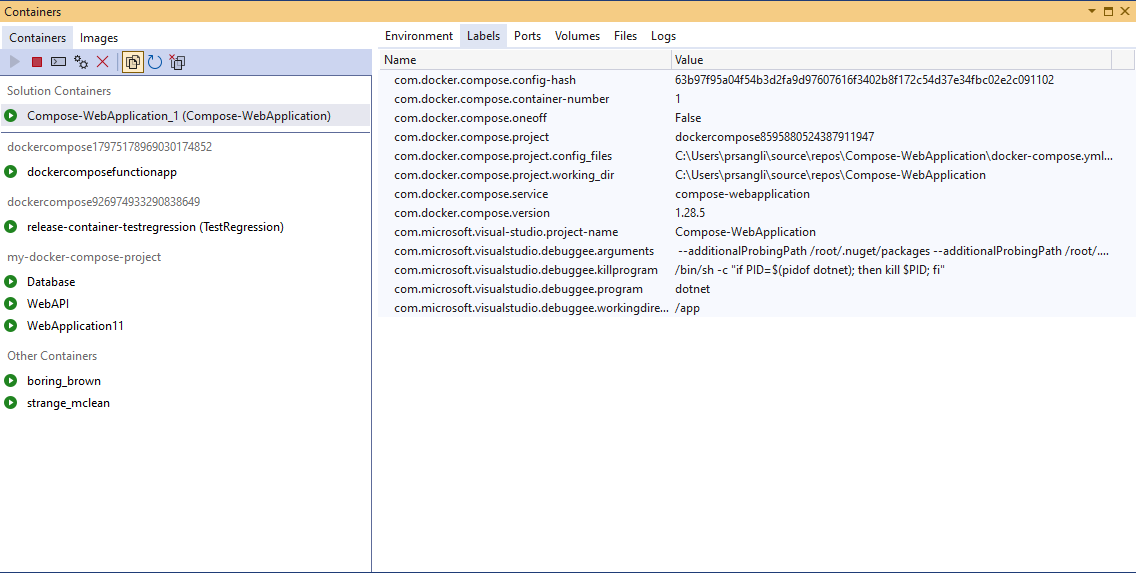Select the Database container
The height and width of the screenshot is (573, 1136).
pyautogui.click(x=51, y=282)
